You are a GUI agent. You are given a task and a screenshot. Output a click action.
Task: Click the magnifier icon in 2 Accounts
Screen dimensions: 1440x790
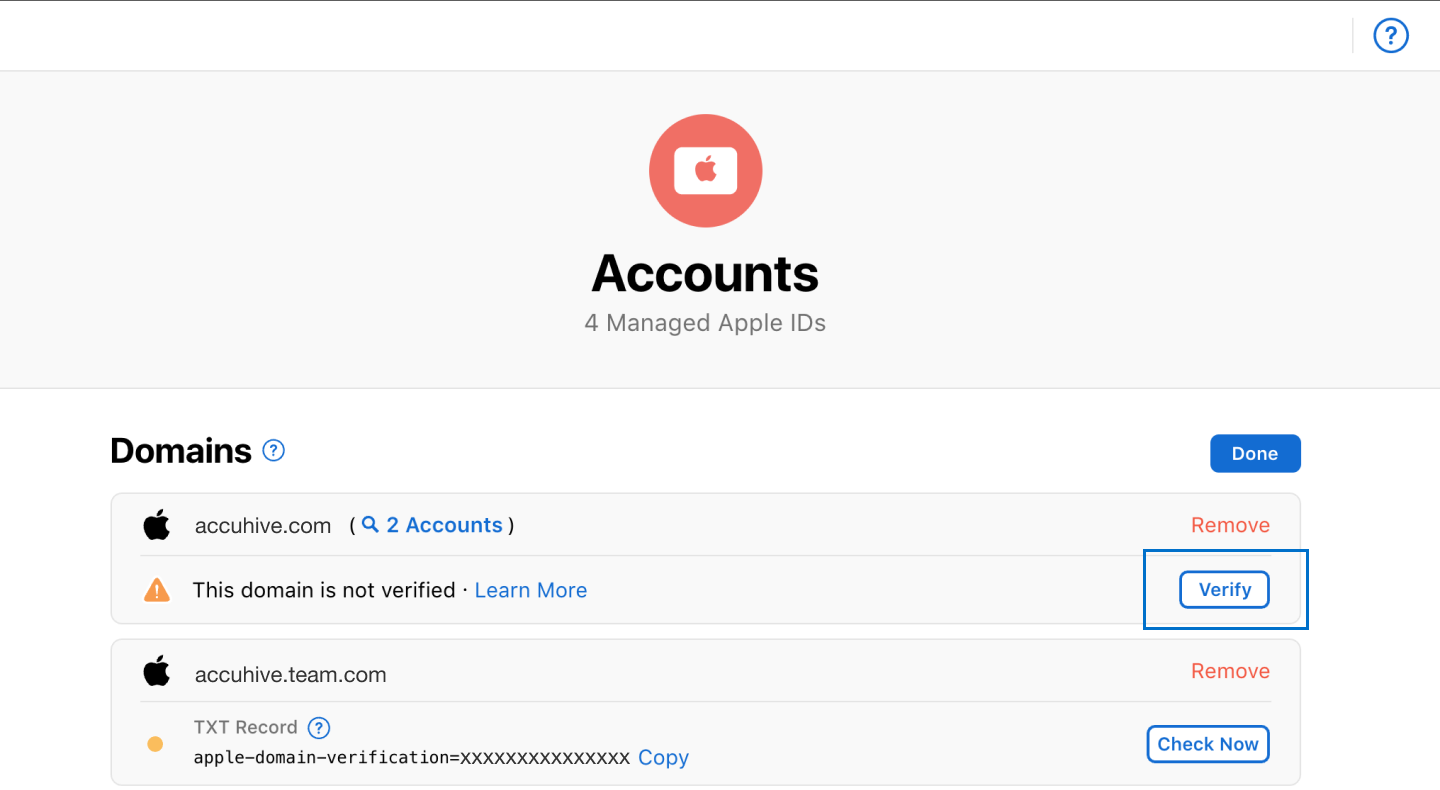click(370, 524)
